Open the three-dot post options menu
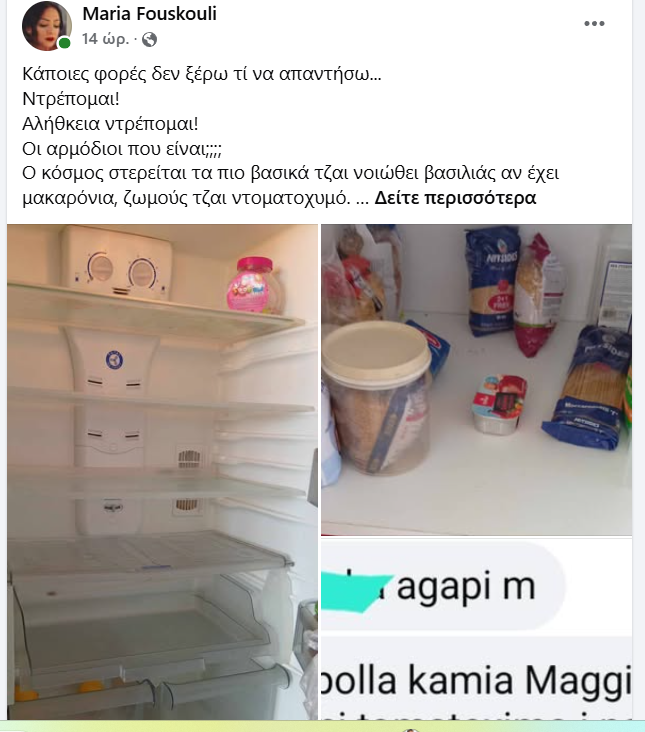This screenshot has height=732, width=645. coord(594,23)
